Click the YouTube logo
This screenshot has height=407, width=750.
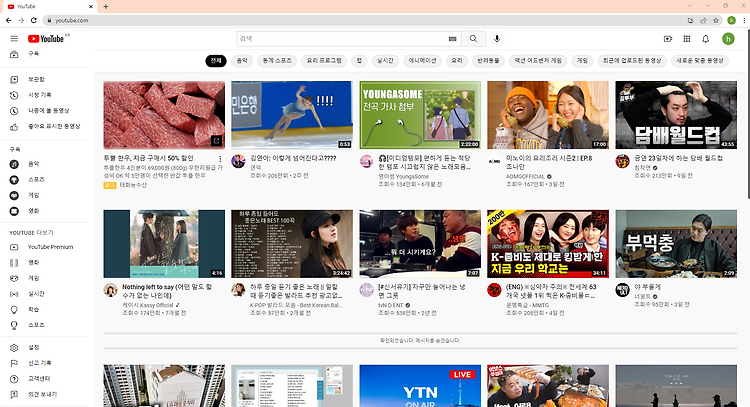click(x=46, y=39)
